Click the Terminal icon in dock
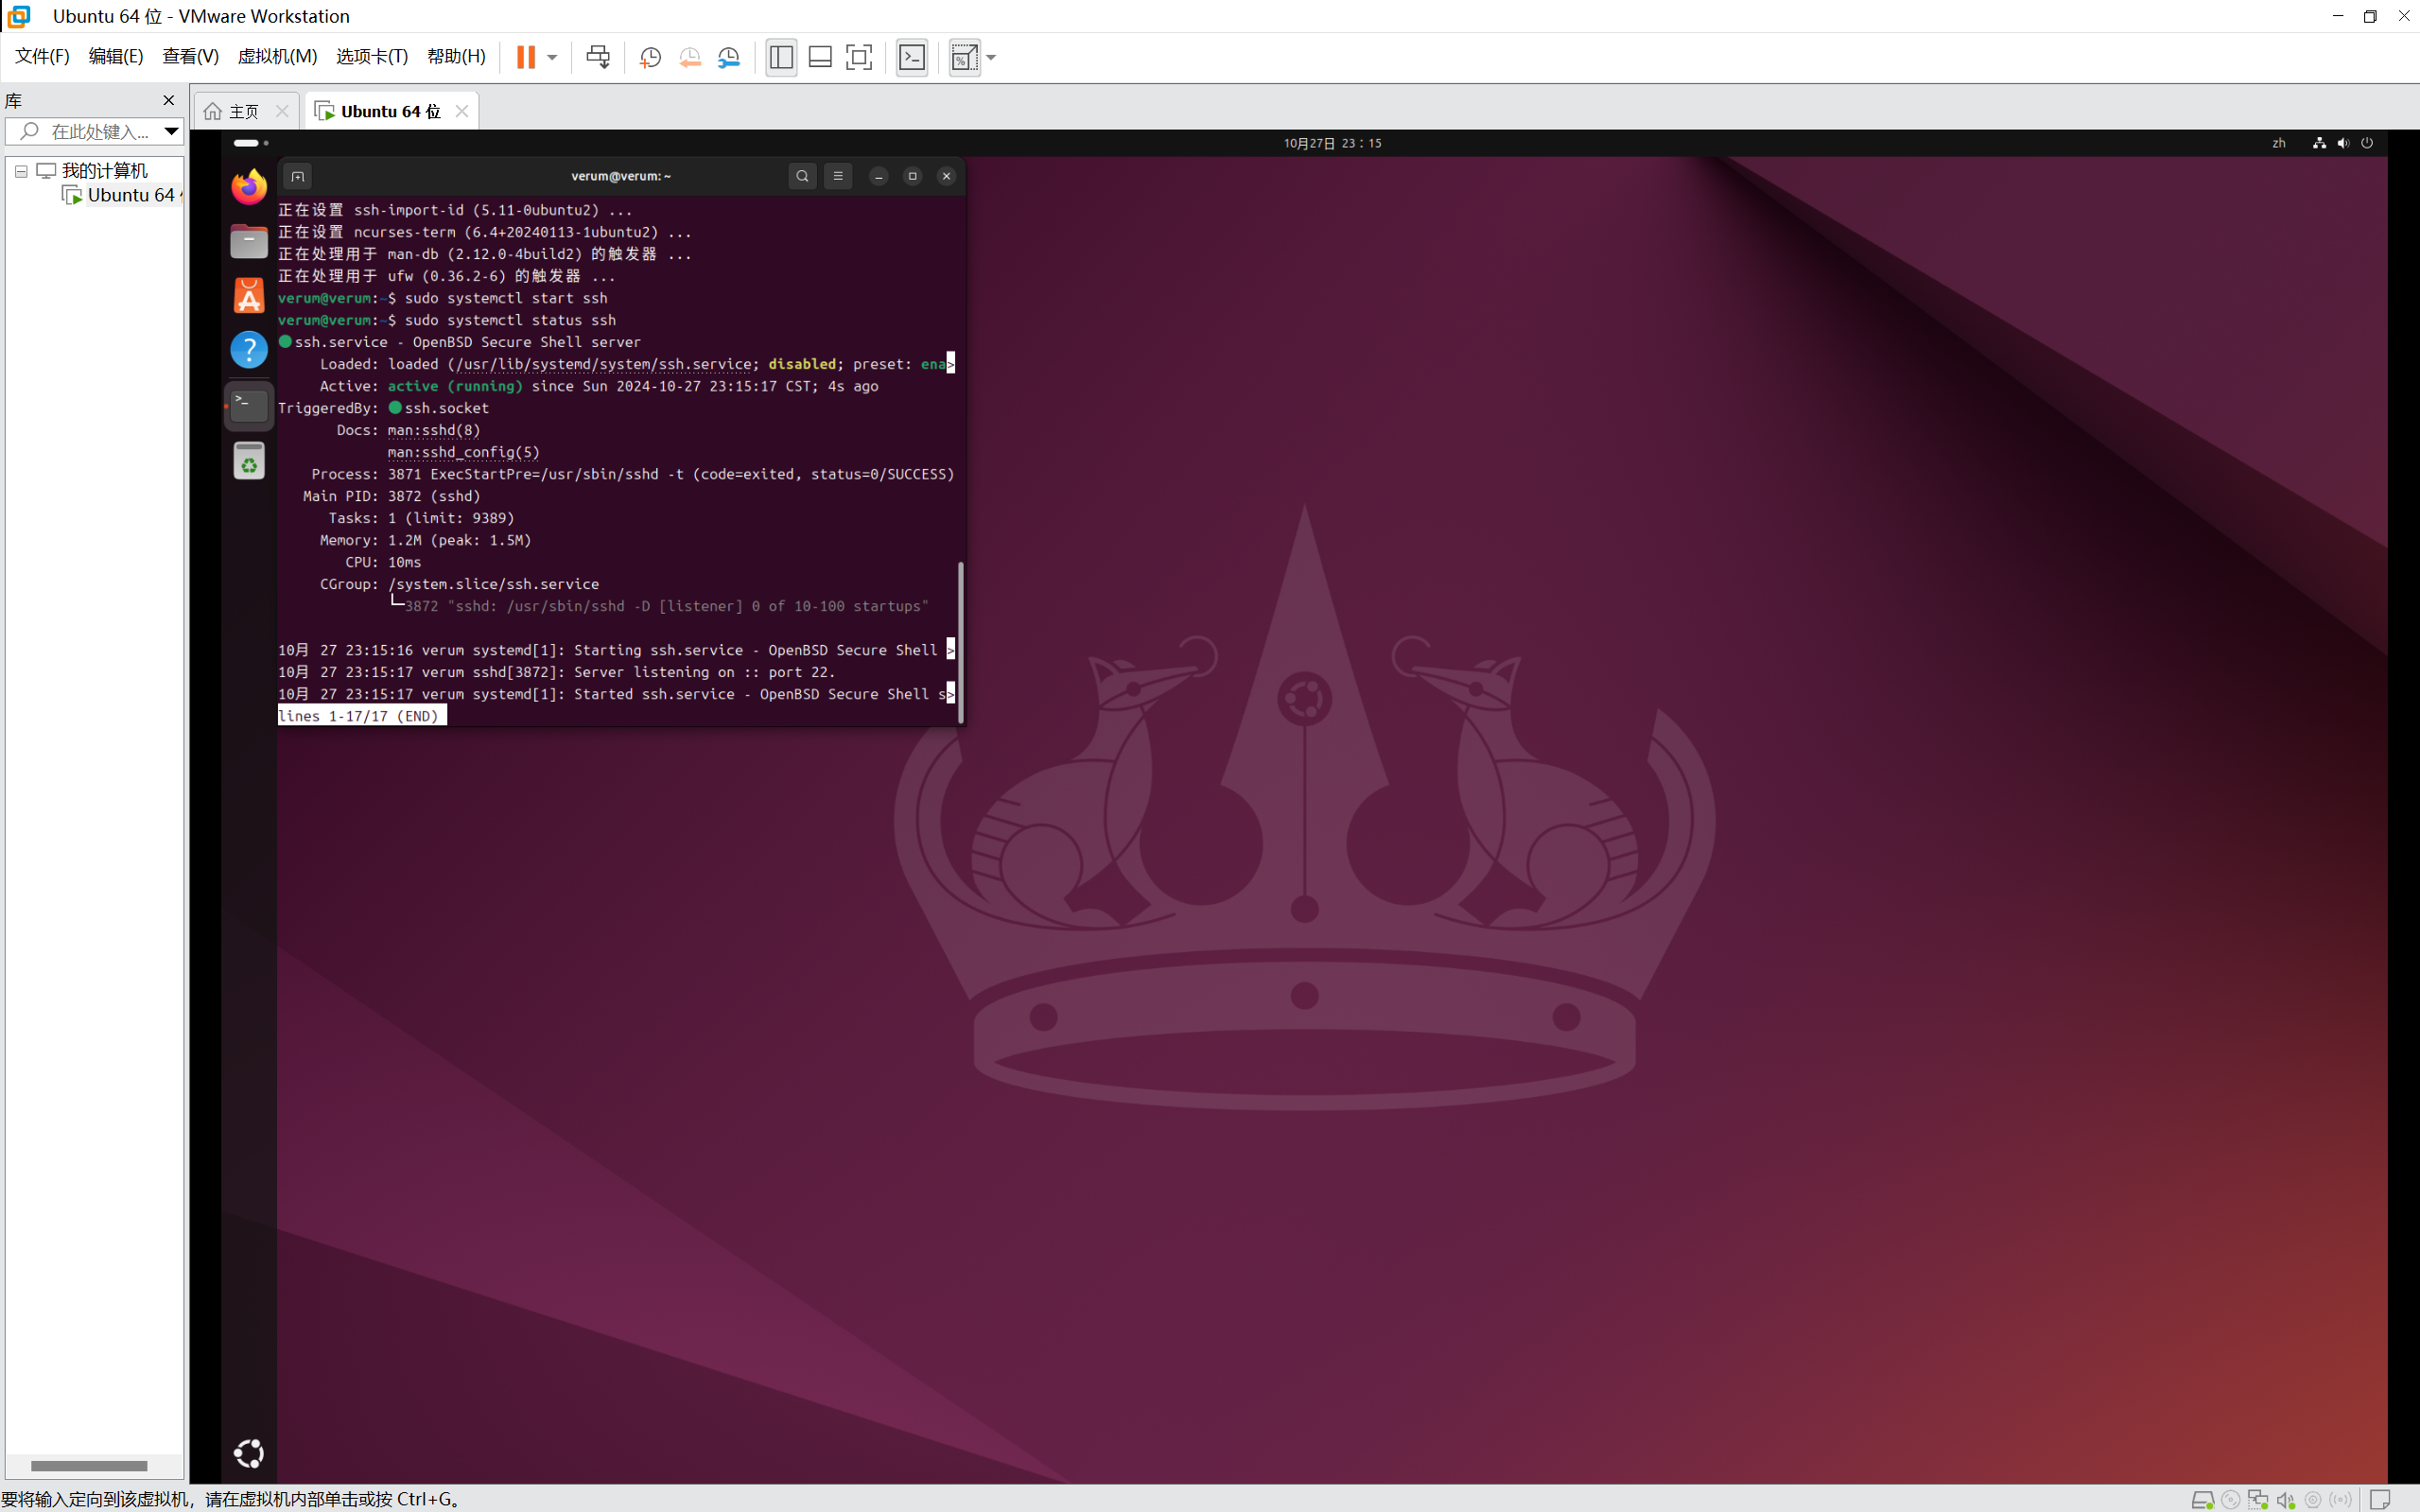The width and height of the screenshot is (2420, 1512). coord(249,405)
